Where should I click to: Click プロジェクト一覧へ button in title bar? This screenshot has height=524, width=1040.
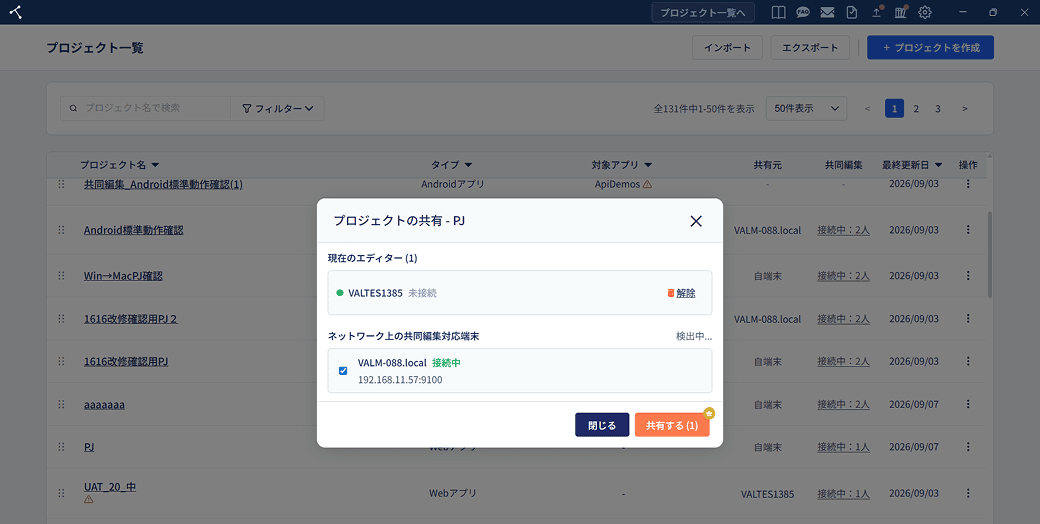click(703, 13)
